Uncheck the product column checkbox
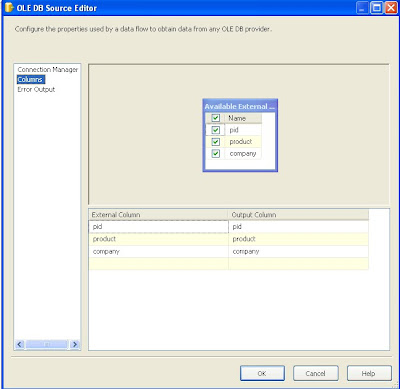The width and height of the screenshot is (400, 389). 216,142
